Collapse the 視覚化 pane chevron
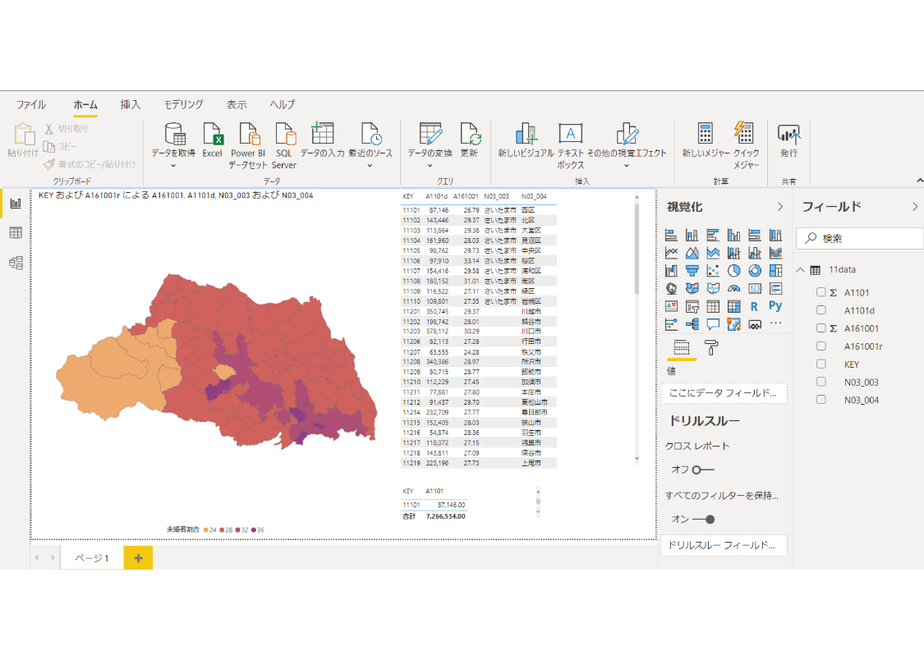Image resolution: width=924 pixels, height=660 pixels. pos(780,207)
